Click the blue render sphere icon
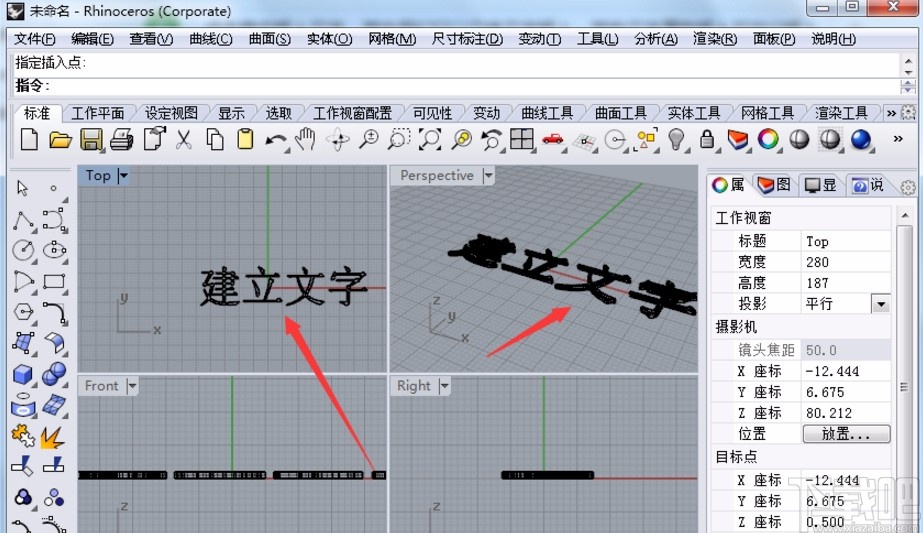923x533 pixels. click(861, 140)
